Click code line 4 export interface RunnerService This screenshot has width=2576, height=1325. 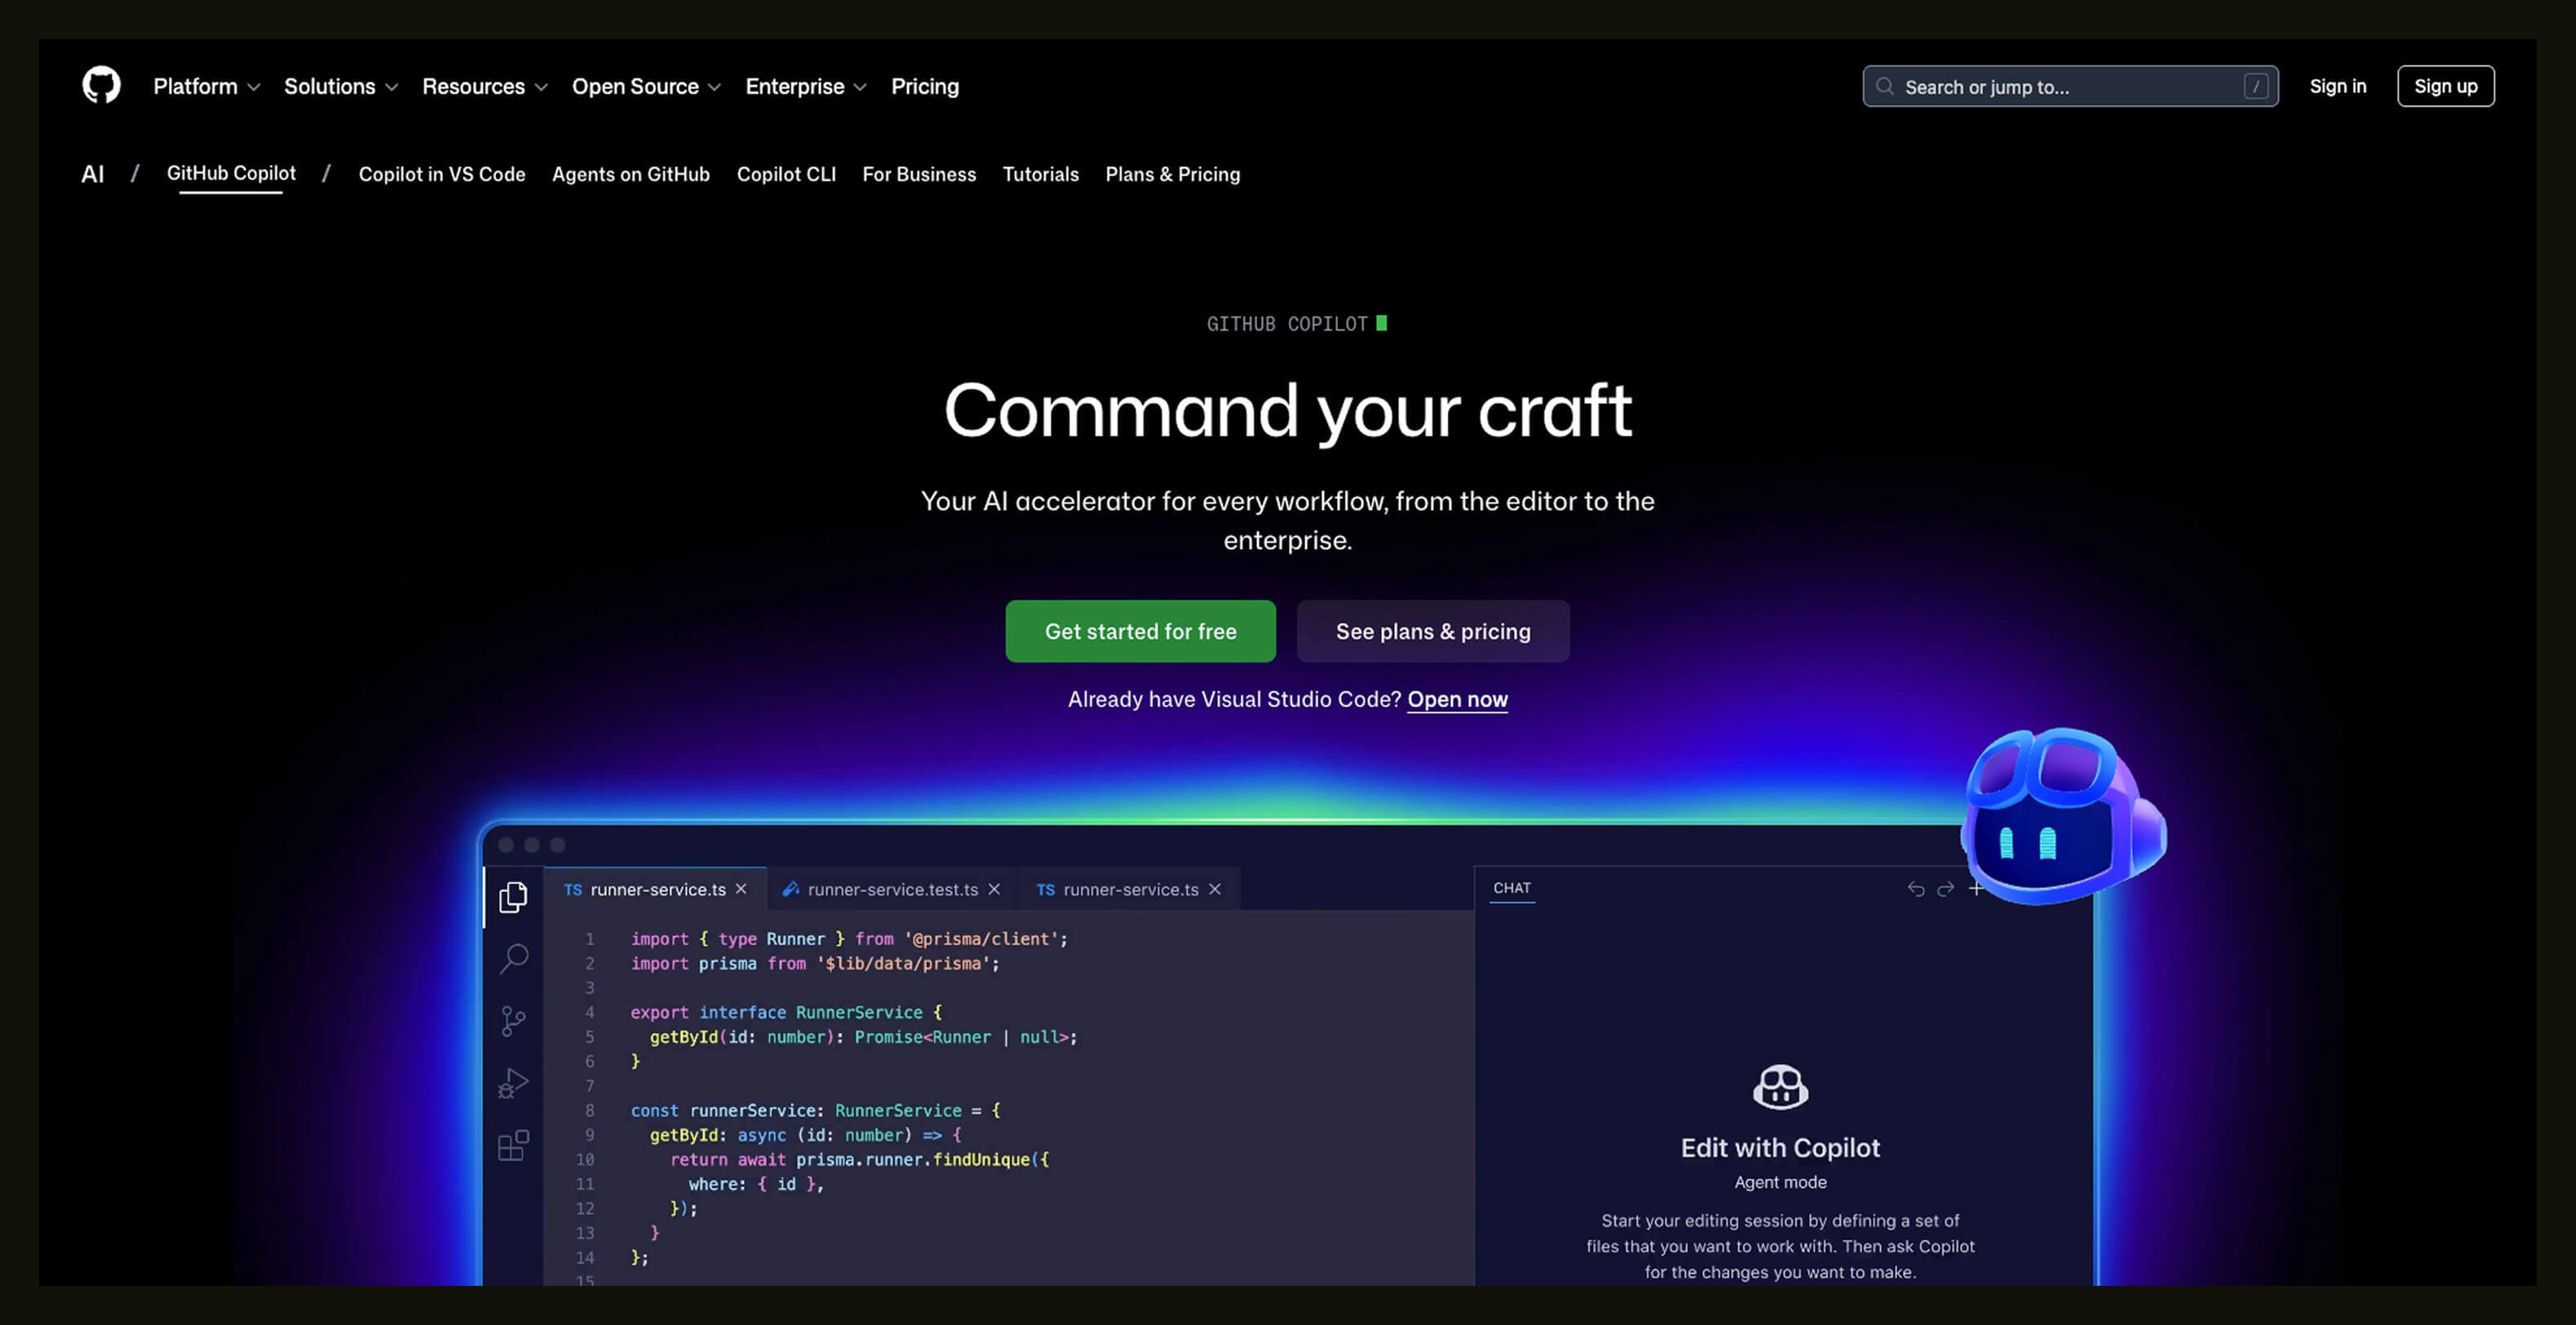click(786, 1013)
